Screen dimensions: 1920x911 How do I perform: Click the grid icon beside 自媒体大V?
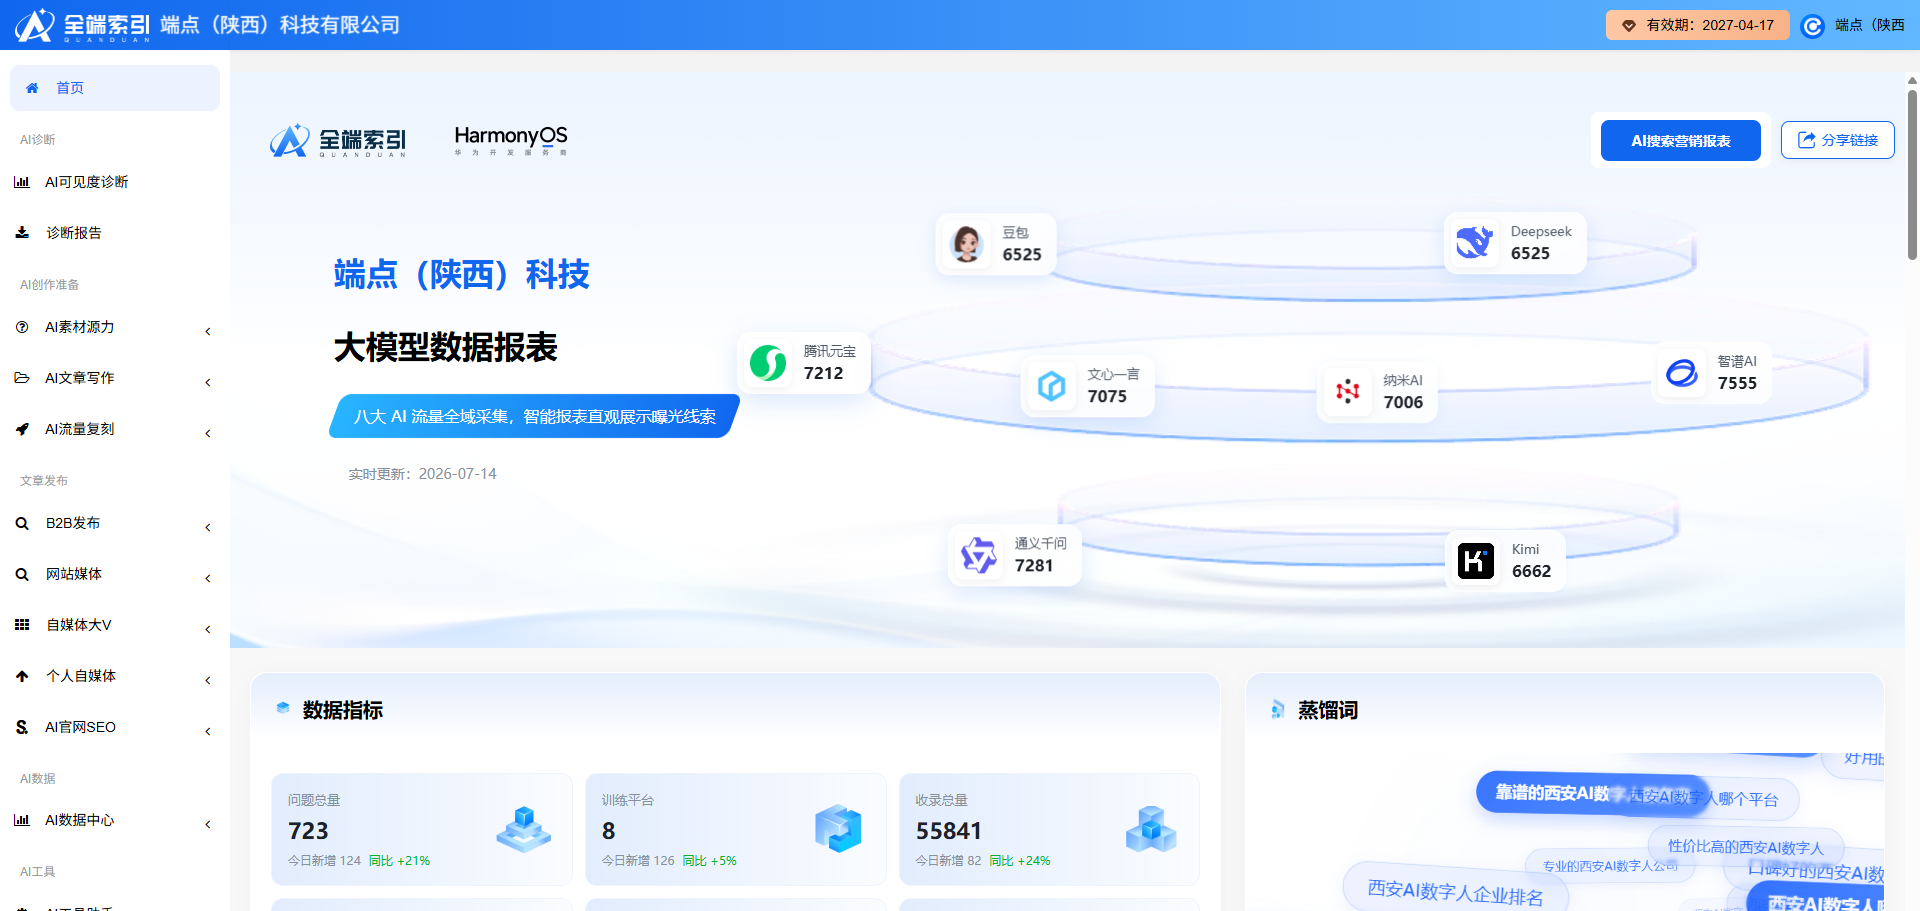(x=22, y=625)
